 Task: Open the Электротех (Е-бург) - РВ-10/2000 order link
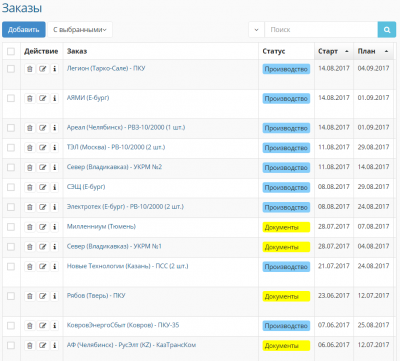(x=125, y=207)
